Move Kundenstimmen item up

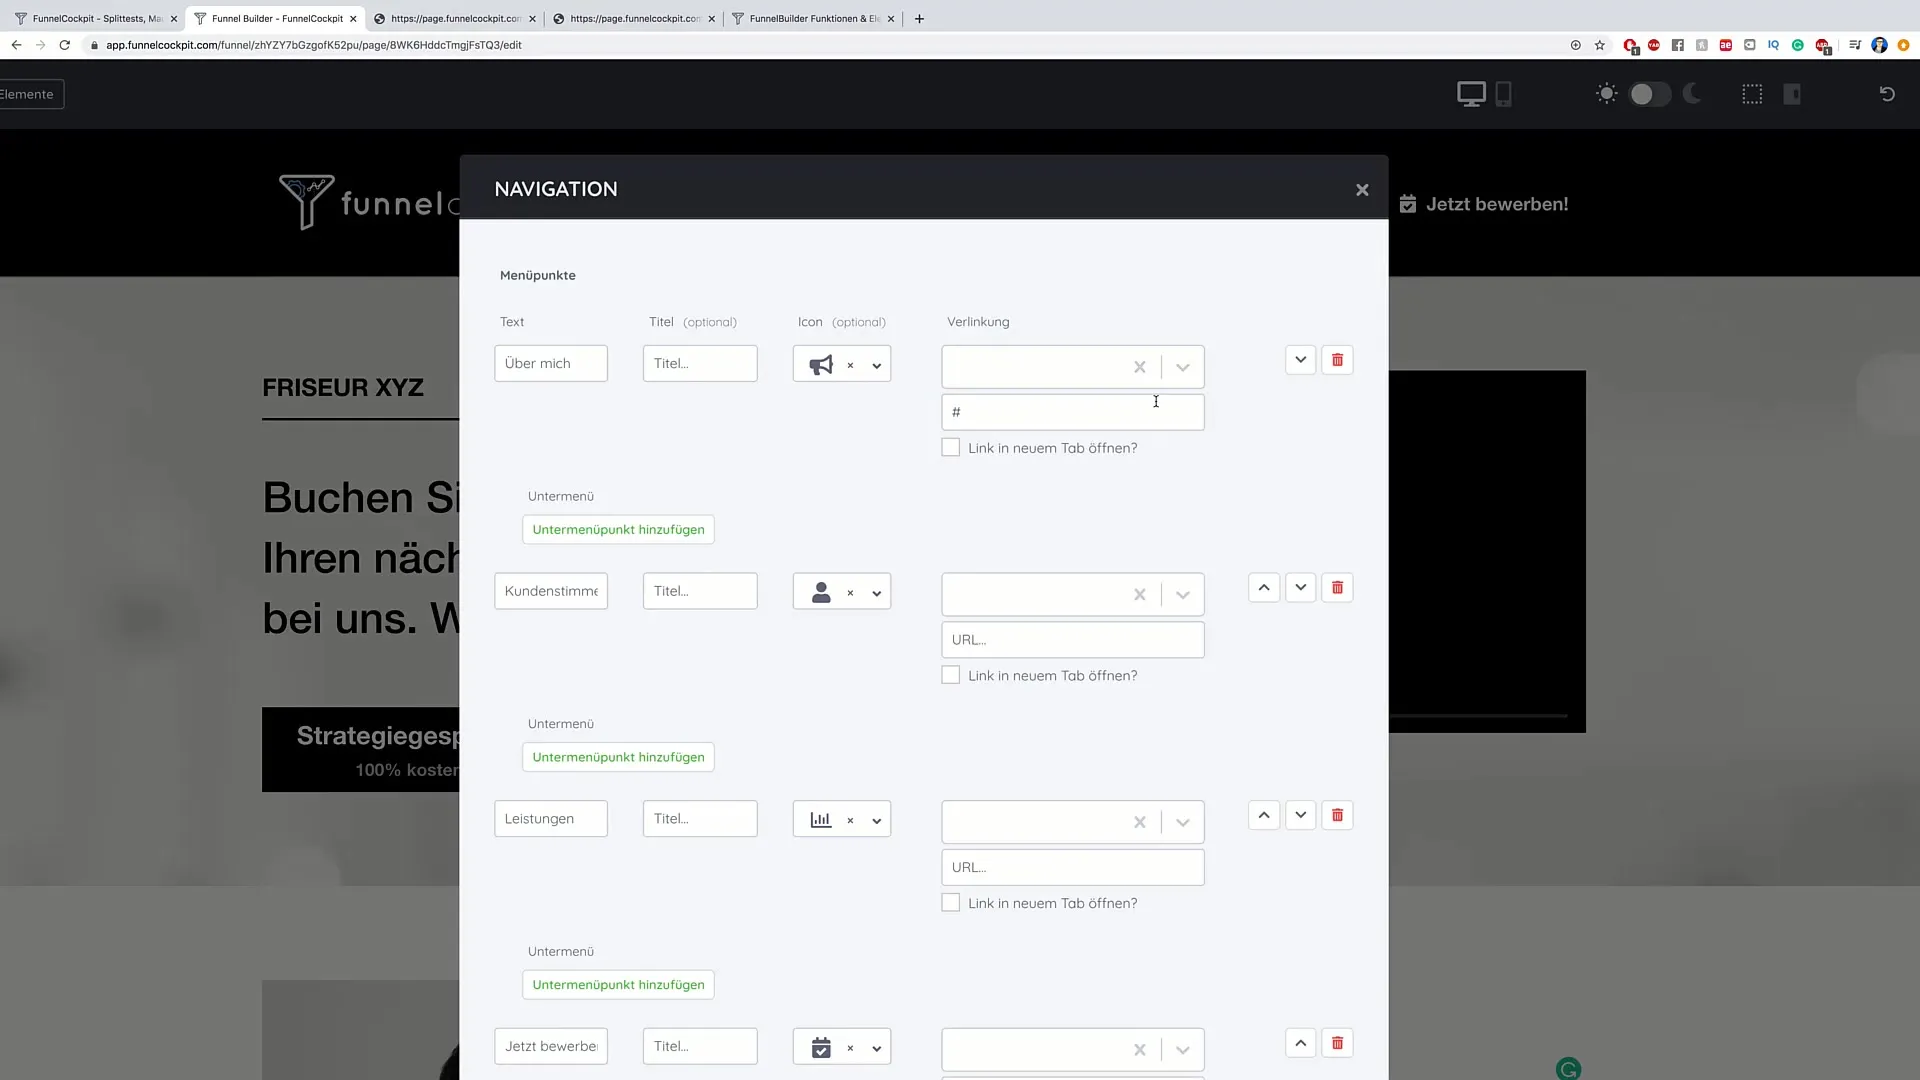tap(1264, 588)
